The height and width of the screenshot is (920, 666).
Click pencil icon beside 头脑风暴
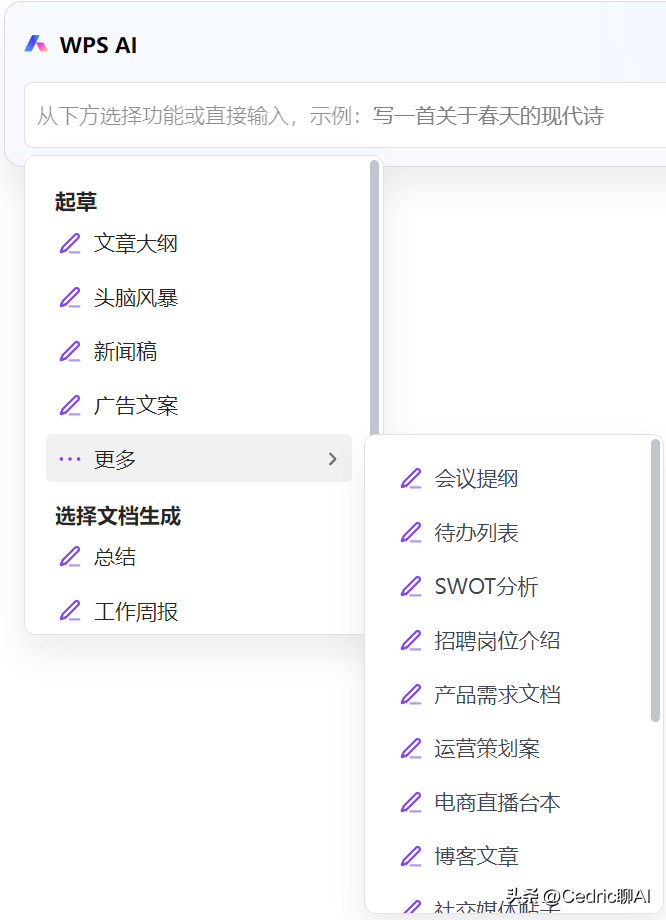coord(70,297)
